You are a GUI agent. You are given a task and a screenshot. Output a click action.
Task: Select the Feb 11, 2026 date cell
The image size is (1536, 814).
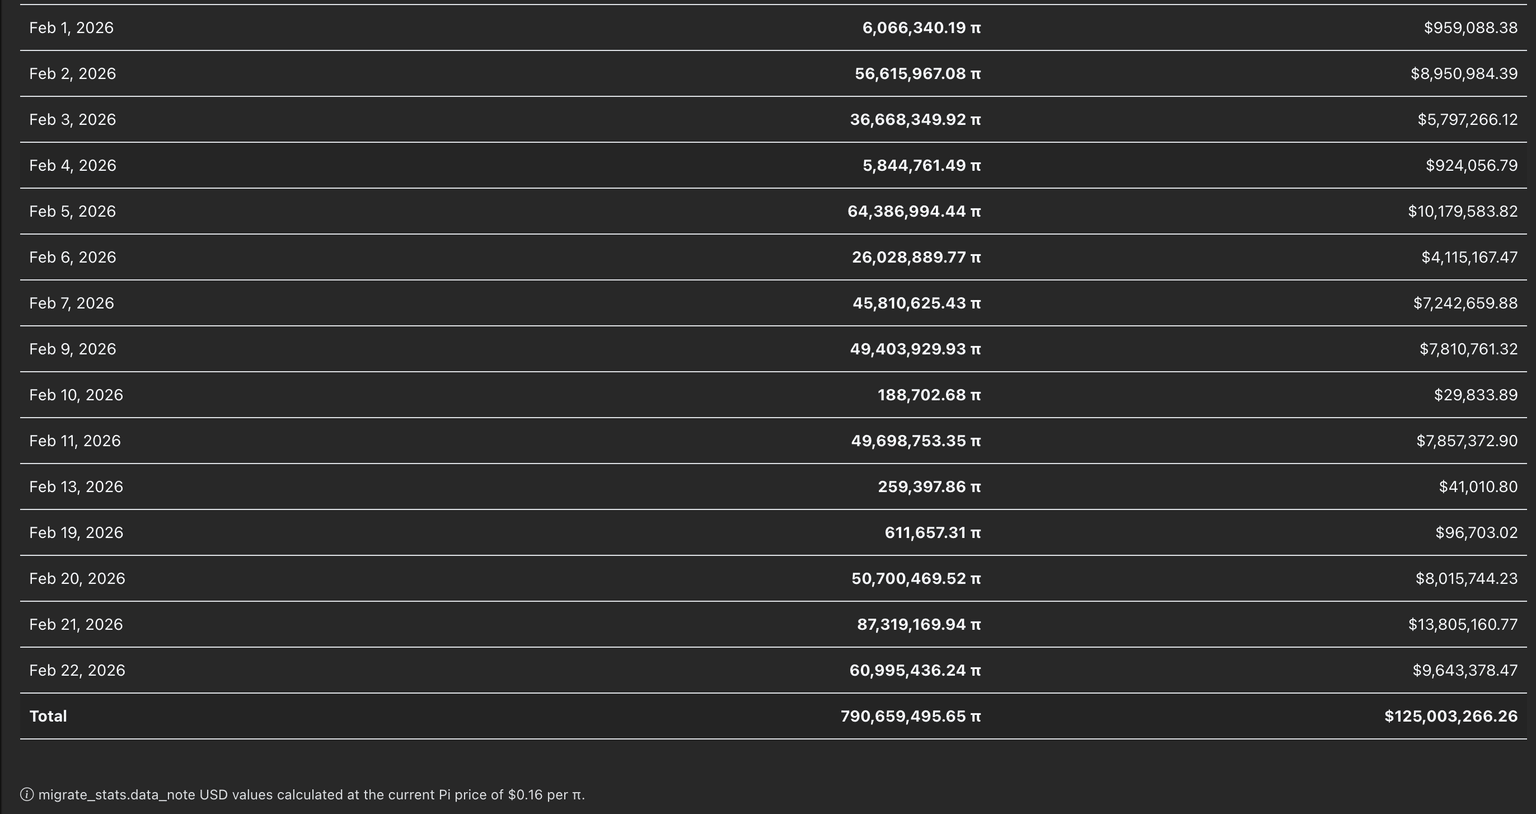pos(74,442)
